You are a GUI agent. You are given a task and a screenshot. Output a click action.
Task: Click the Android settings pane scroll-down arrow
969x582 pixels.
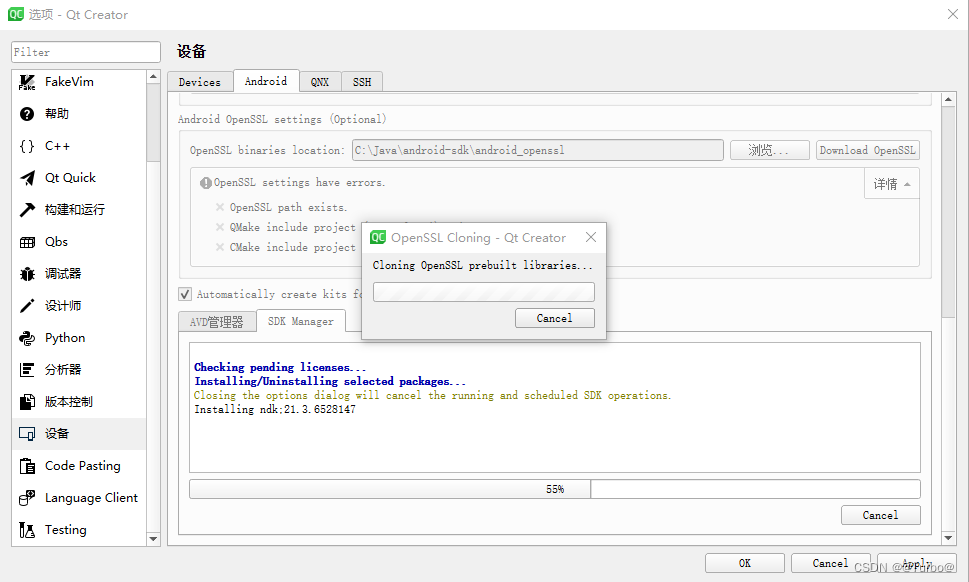(949, 538)
